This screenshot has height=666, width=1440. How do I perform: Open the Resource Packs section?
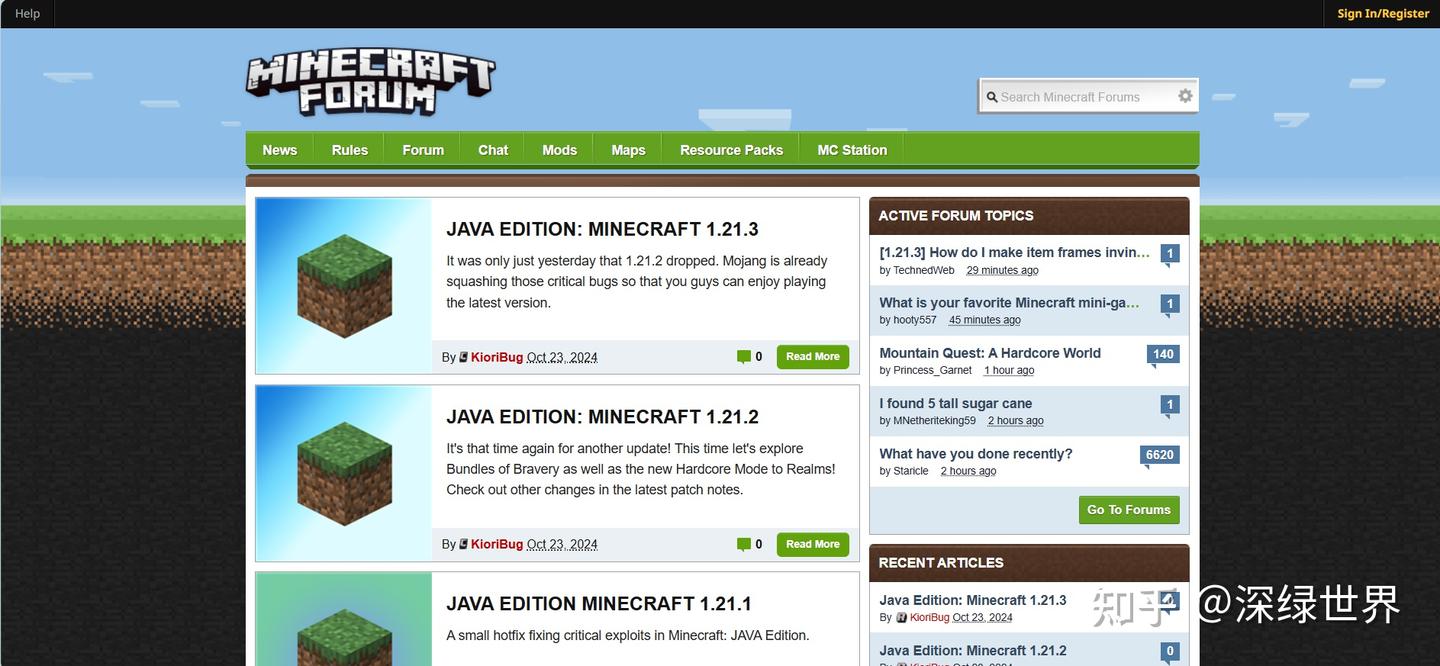click(730, 149)
